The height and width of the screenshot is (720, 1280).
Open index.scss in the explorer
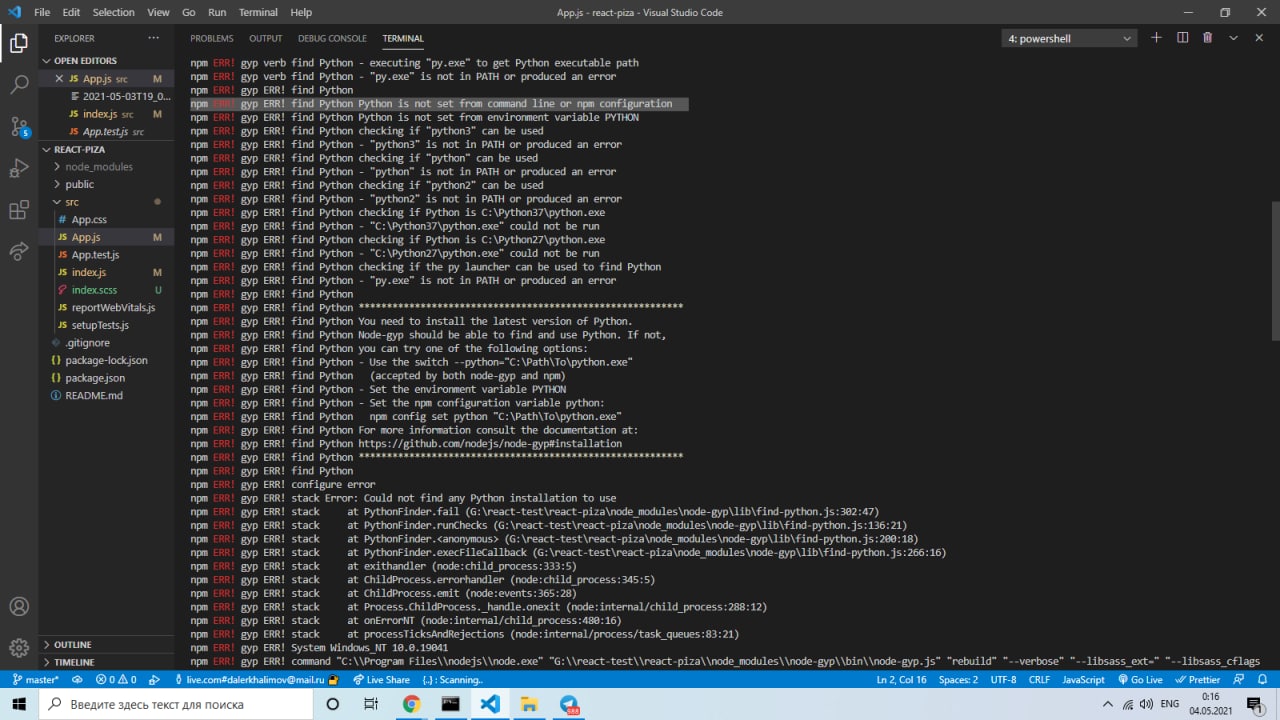tap(106, 290)
